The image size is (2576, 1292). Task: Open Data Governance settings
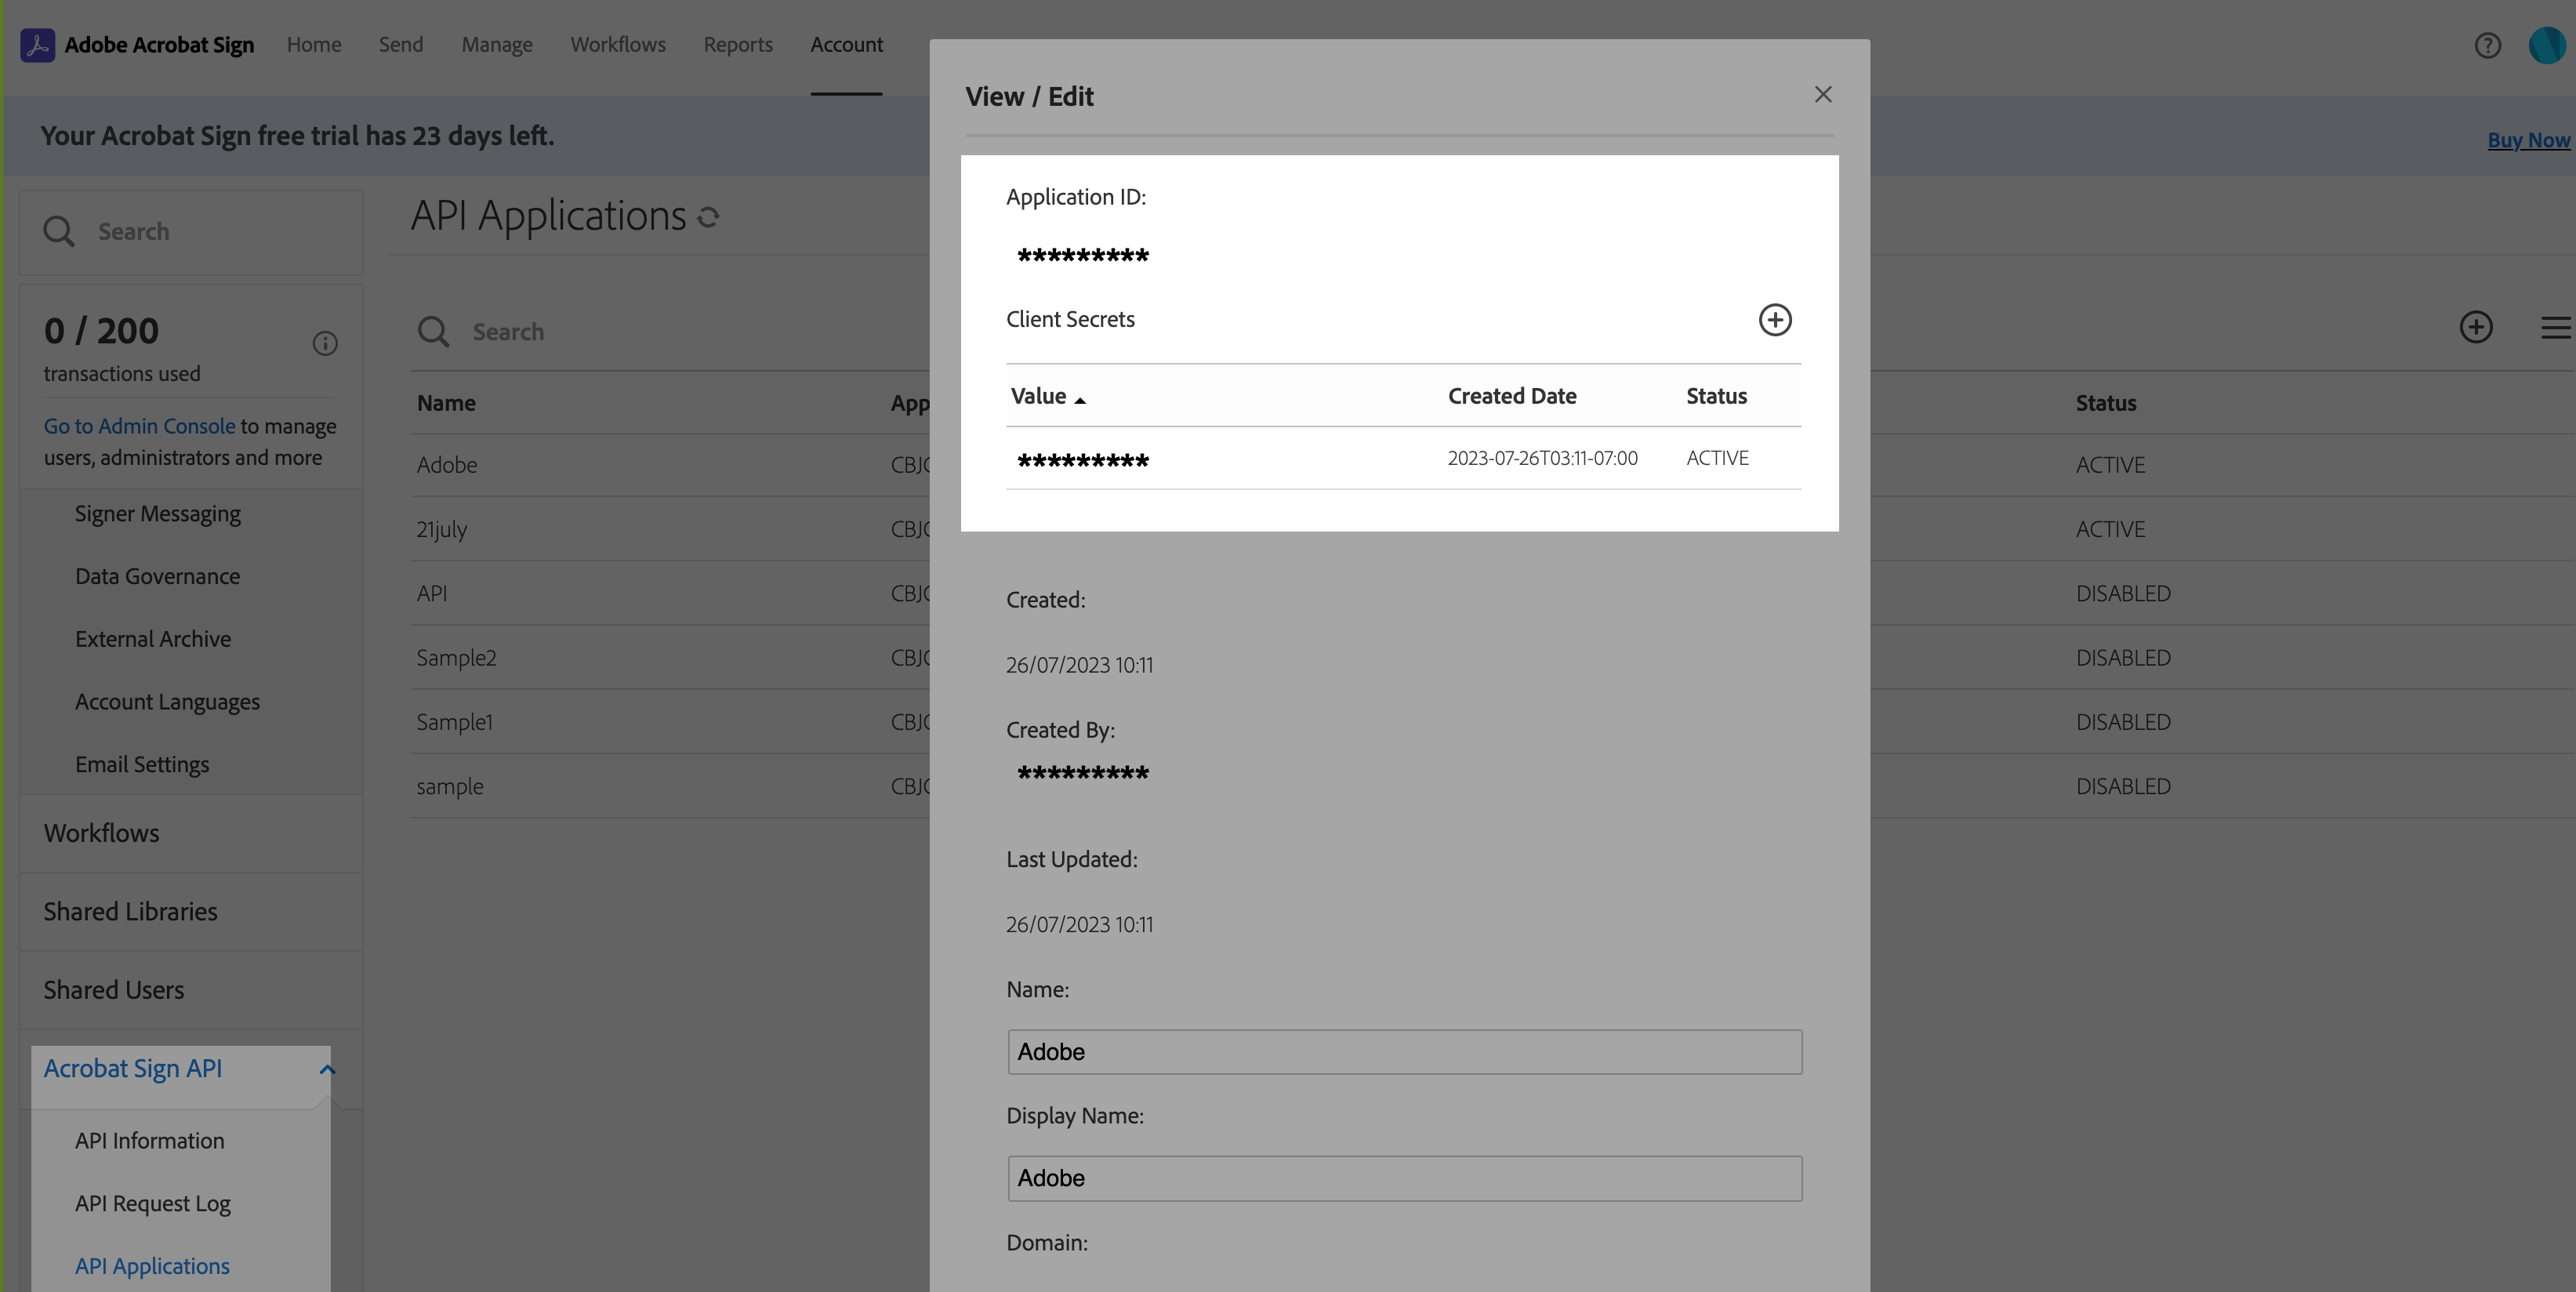coord(157,577)
